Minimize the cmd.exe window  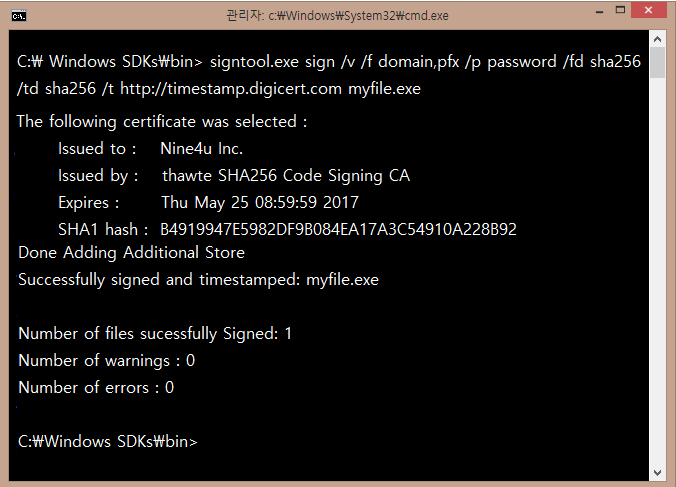coord(599,12)
